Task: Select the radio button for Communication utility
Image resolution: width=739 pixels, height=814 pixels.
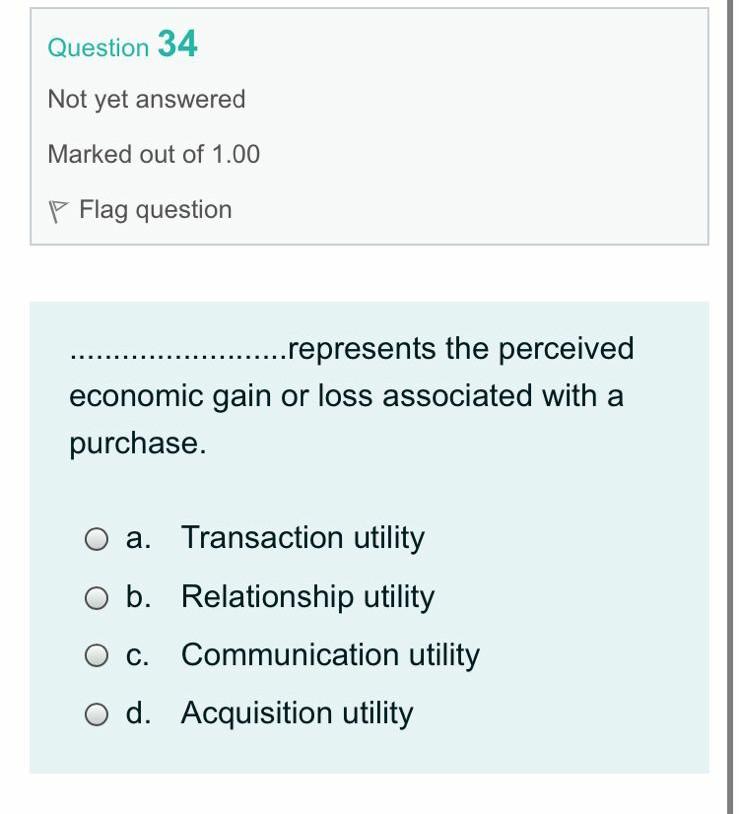Action: point(98,655)
